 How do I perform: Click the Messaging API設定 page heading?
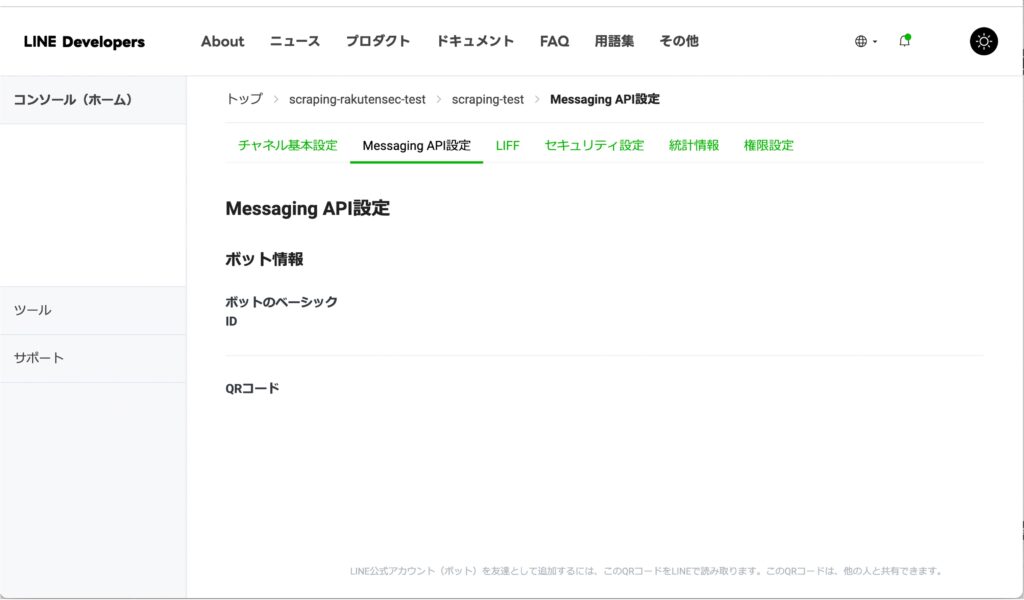coord(308,208)
